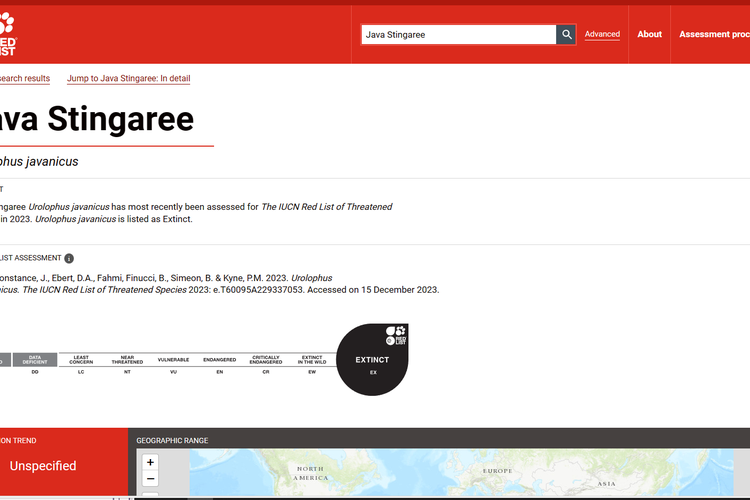Zoom out on the geographic range map
The height and width of the screenshot is (500, 750).
pyautogui.click(x=150, y=479)
